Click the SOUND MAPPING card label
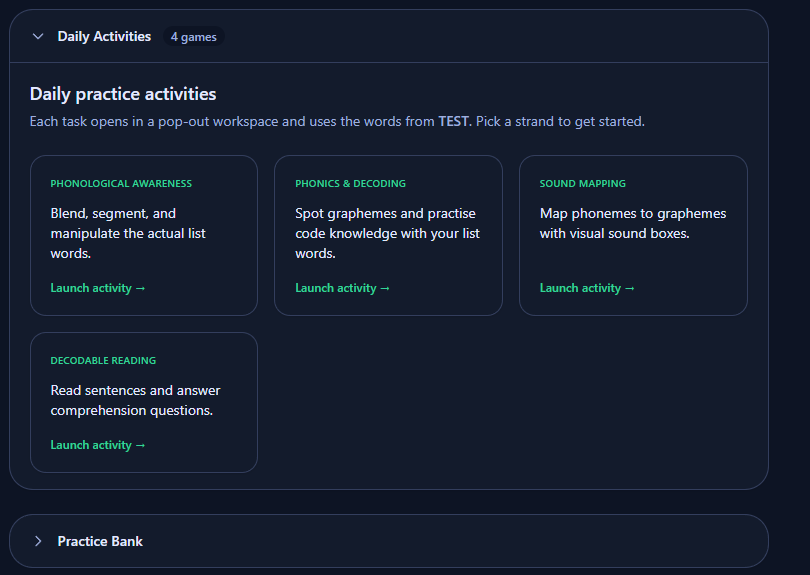Viewport: 810px width, 575px height. coord(582,184)
